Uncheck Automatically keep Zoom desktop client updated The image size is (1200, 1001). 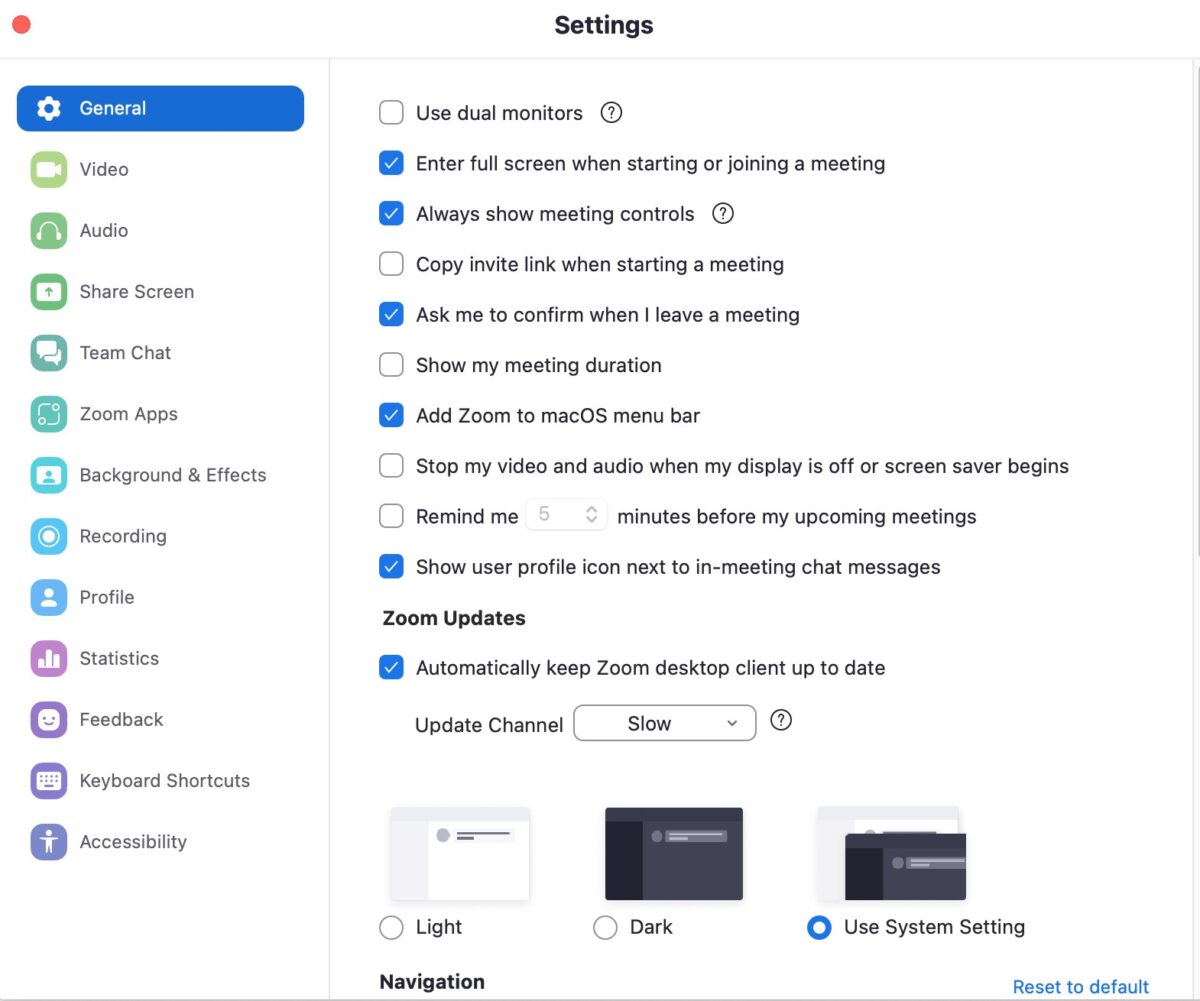point(391,668)
